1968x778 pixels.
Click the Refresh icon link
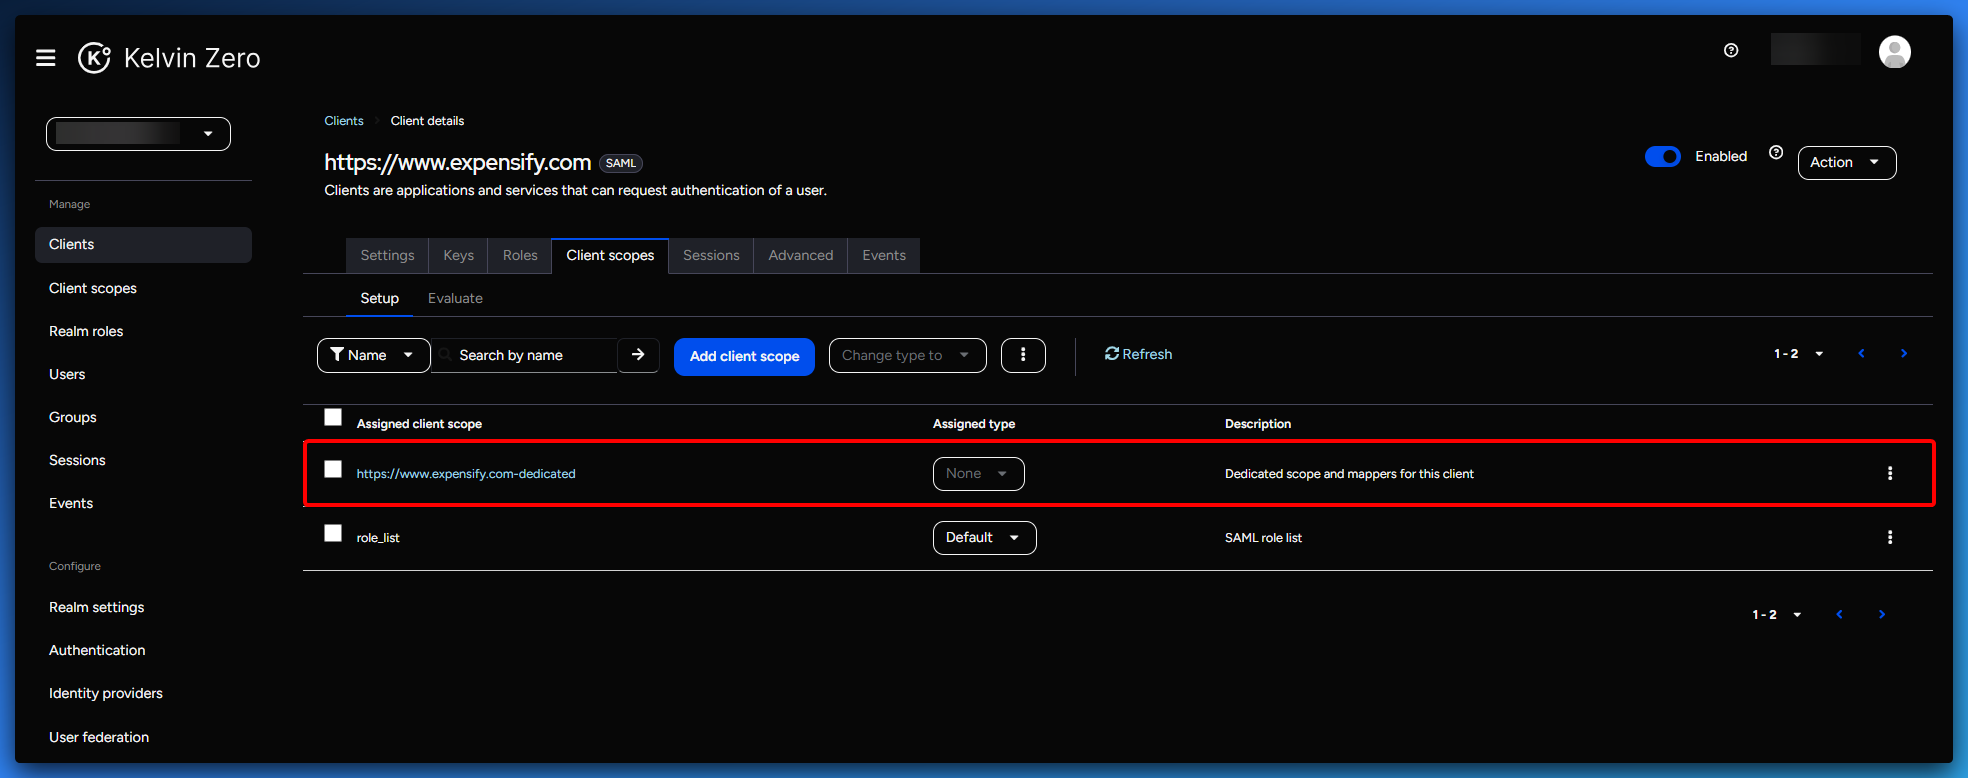(1138, 354)
